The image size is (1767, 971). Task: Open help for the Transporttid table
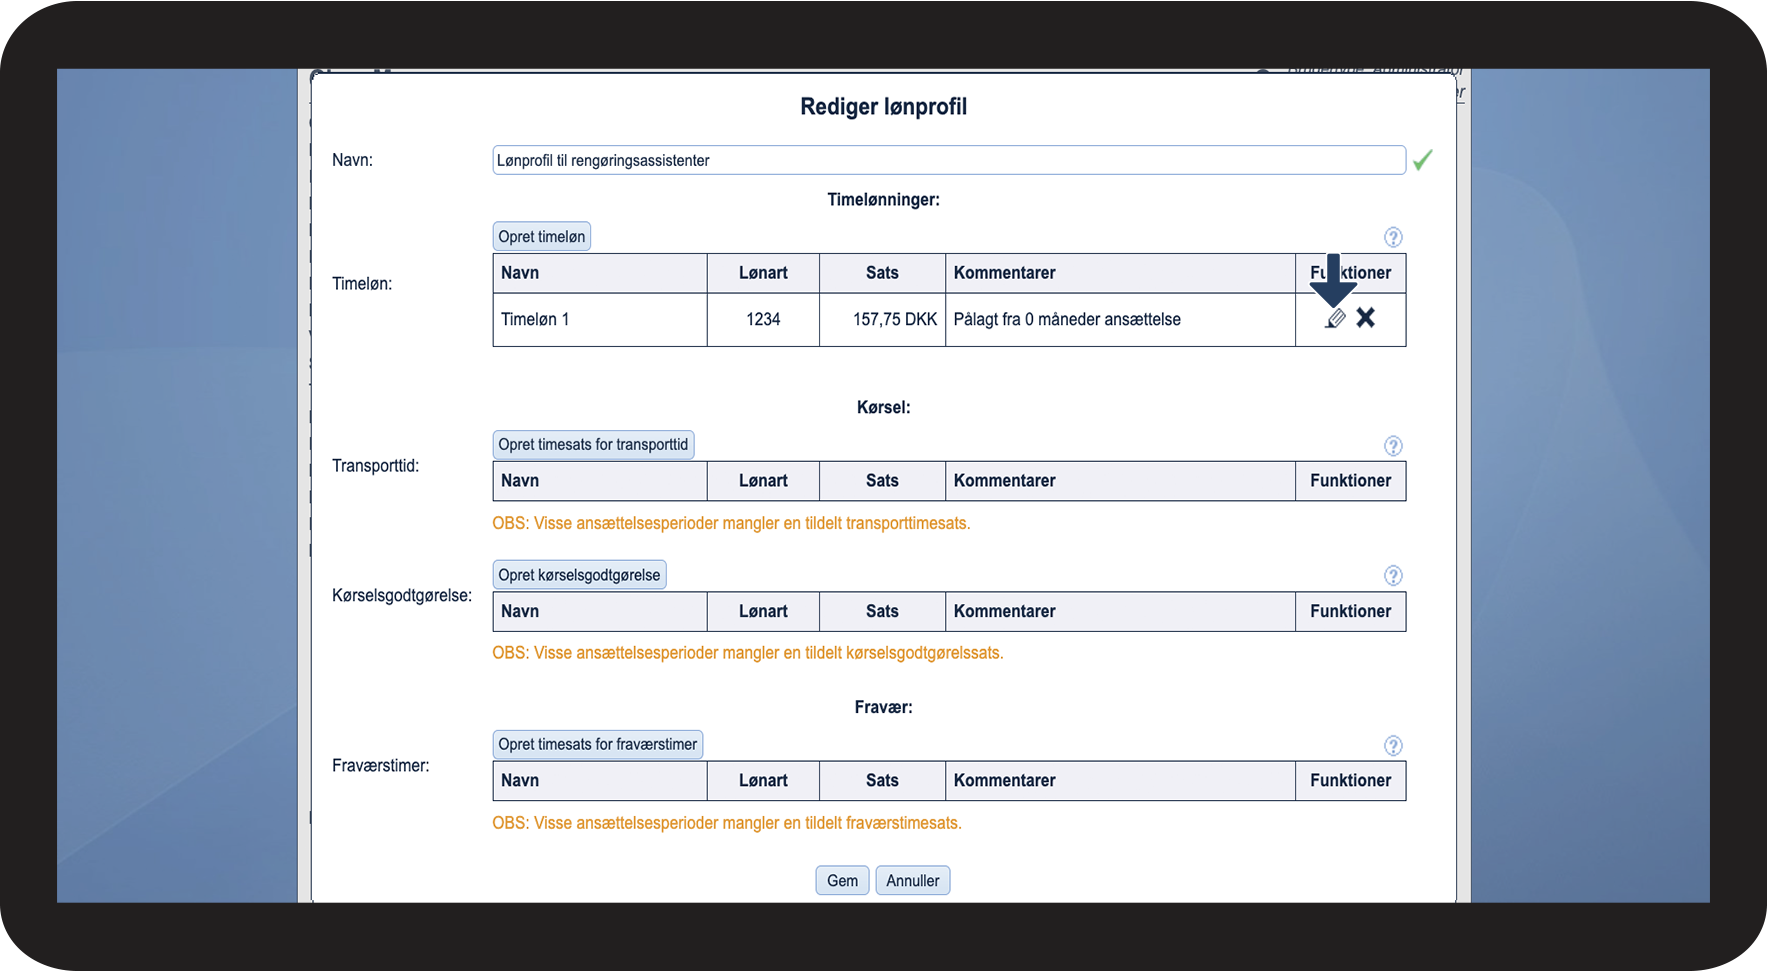(1393, 446)
